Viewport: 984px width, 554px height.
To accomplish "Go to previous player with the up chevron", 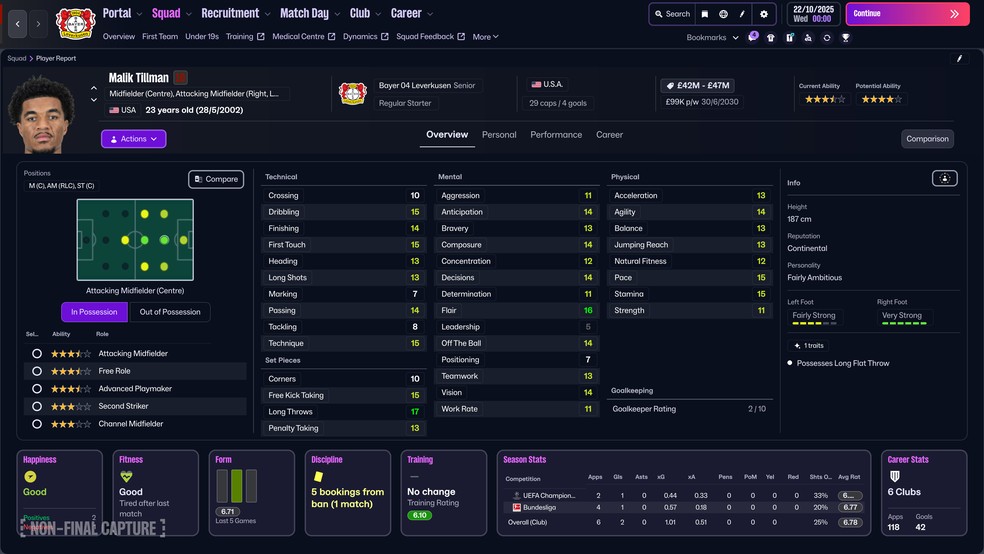I will point(94,88).
